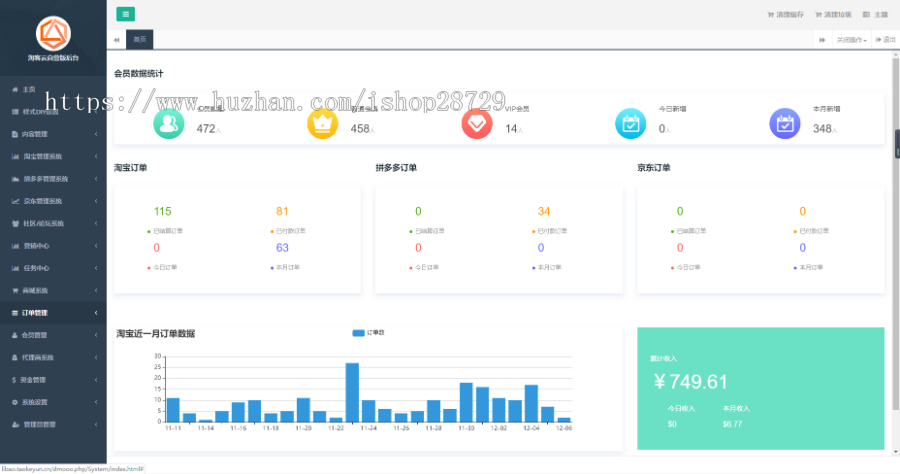Click the green 115 in 淘宝订单
Viewport: 900px width, 474px height.
pyautogui.click(x=162, y=212)
